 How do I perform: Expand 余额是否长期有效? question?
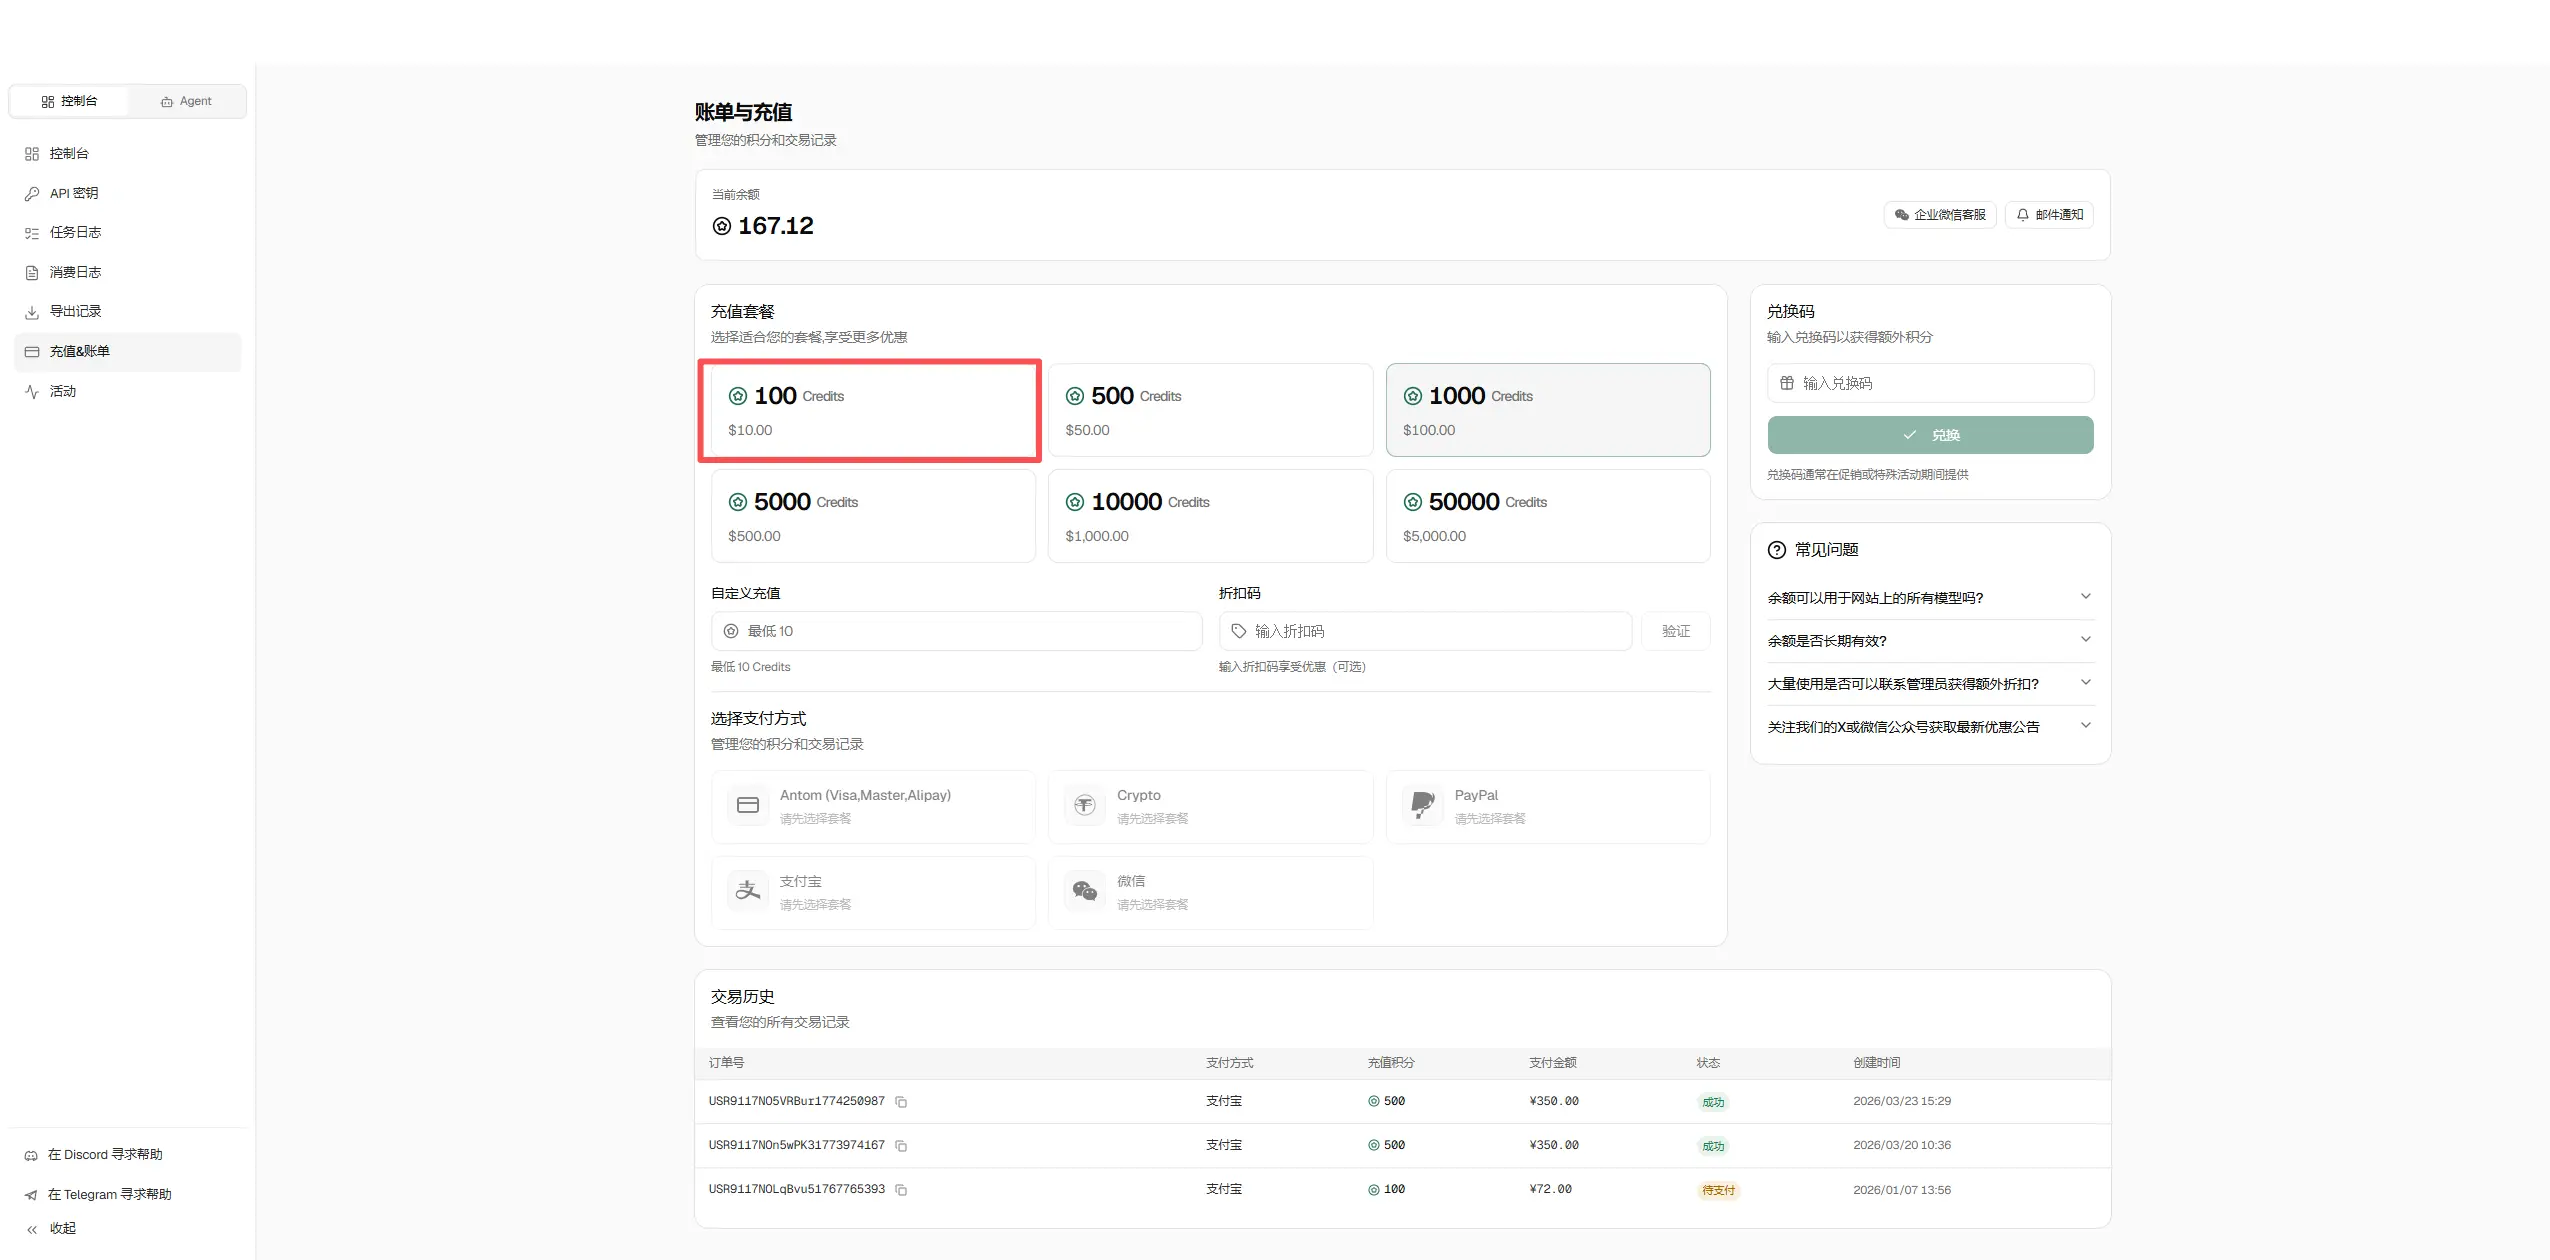click(x=1930, y=641)
